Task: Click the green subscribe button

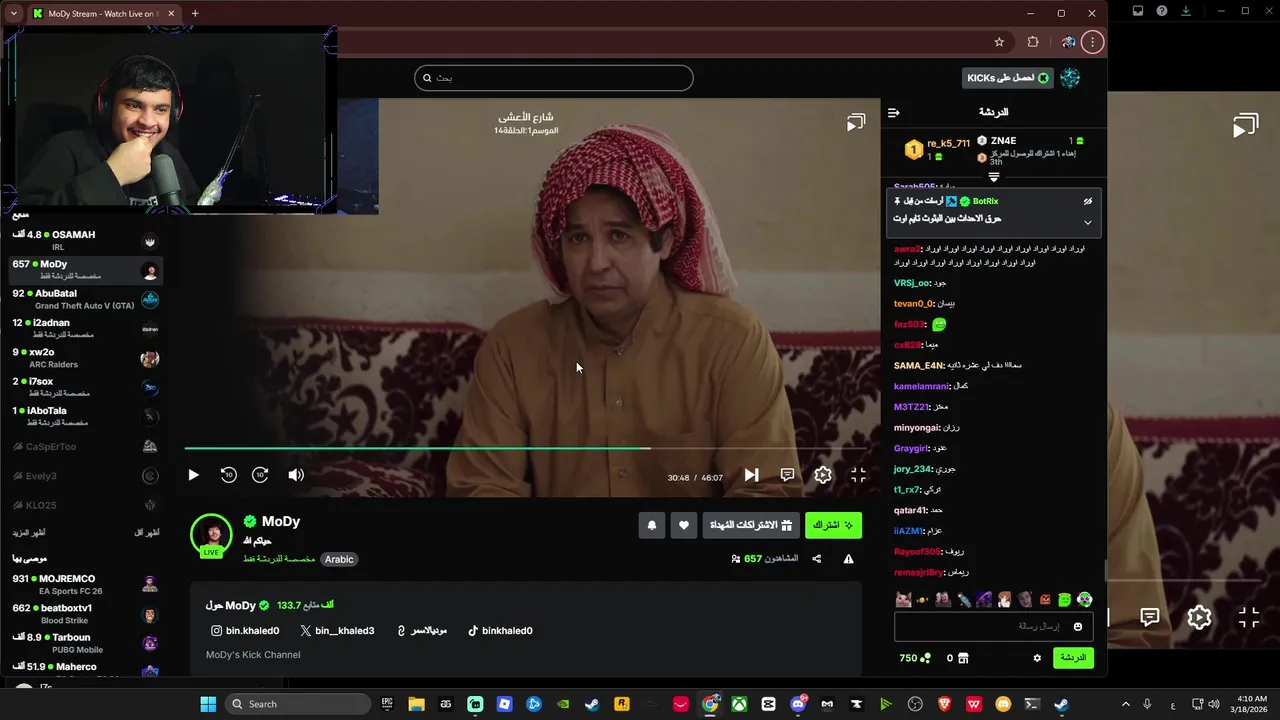Action: (833, 525)
